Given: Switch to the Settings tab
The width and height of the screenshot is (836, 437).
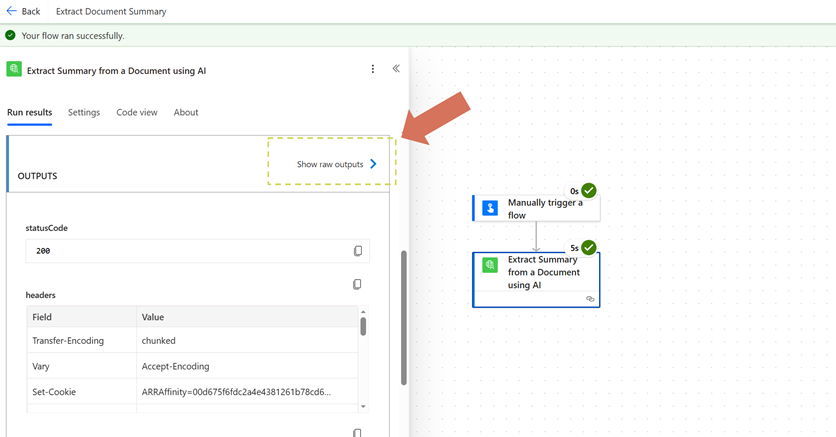Looking at the screenshot, I should [x=84, y=112].
